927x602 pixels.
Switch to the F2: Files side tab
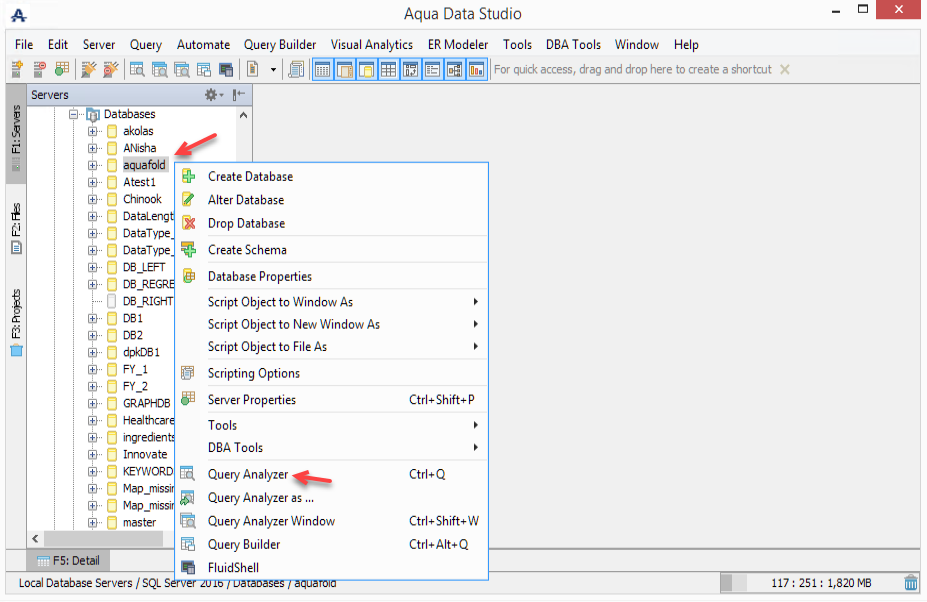coord(16,228)
